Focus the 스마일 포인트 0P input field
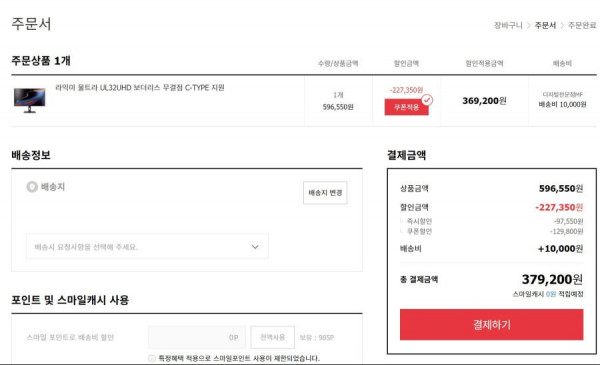The height and width of the screenshot is (365, 600). click(197, 337)
